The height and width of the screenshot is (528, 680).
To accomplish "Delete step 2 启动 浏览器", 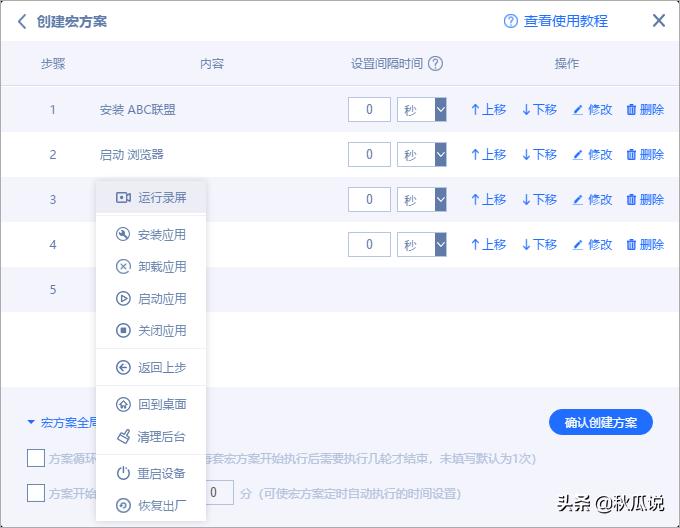I will [645, 155].
